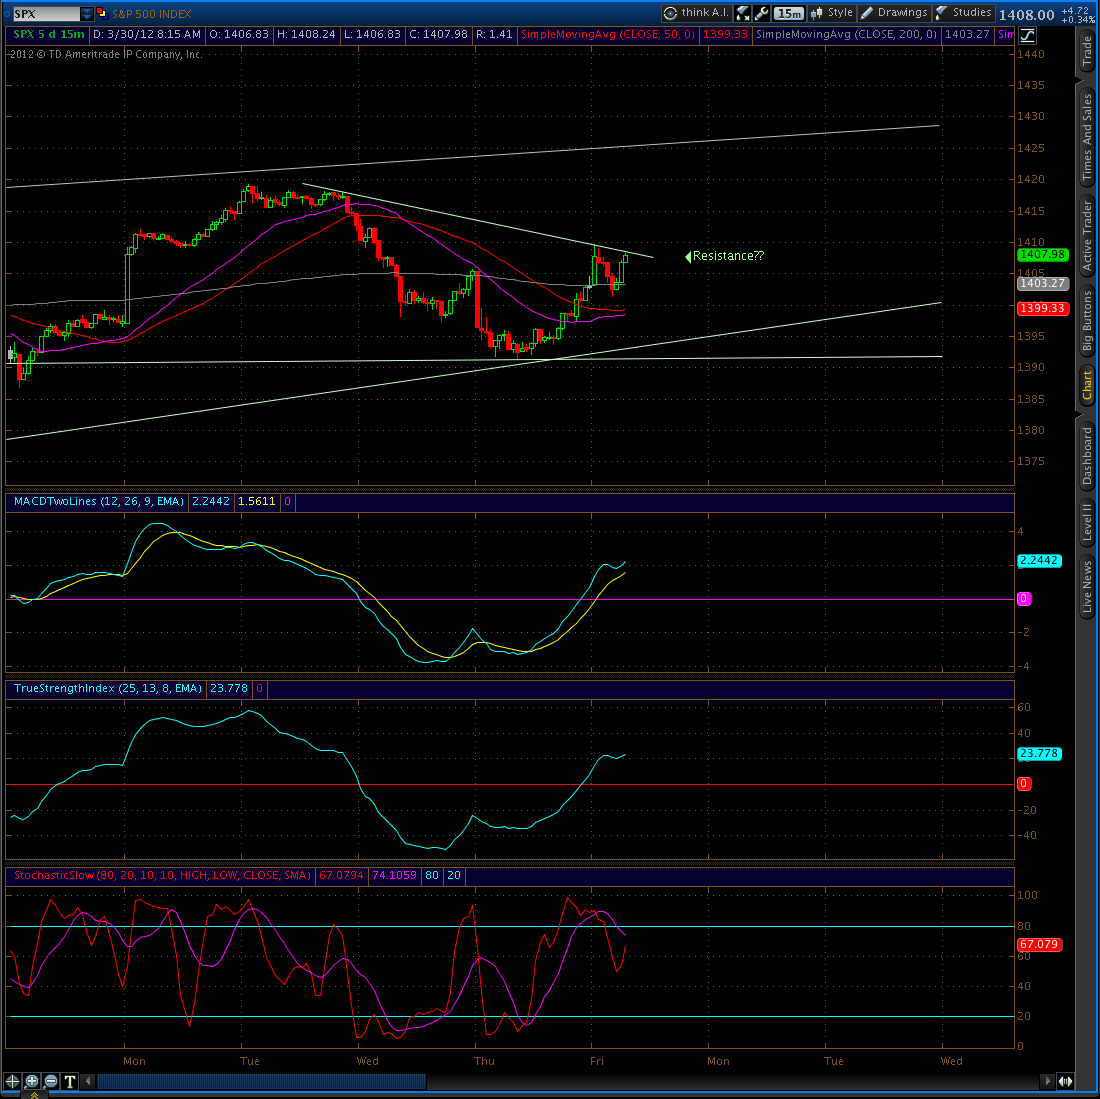
Task: Click the yellow 1.5611 MACD average value
Action: tap(257, 501)
